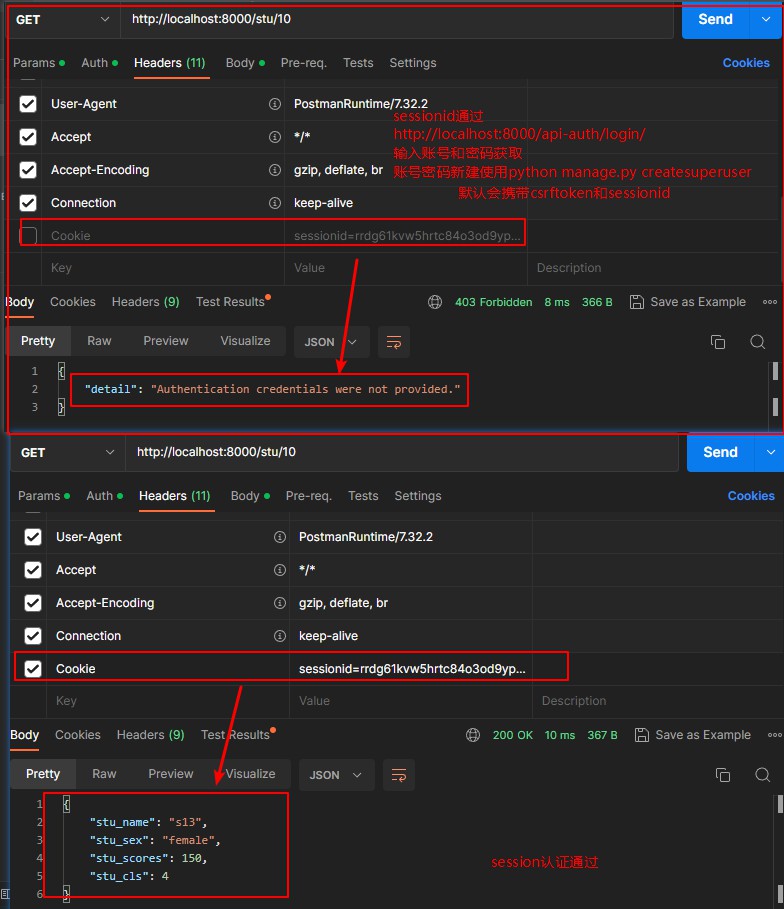Image resolution: width=784 pixels, height=909 pixels.
Task: Disable the checked Cookie header in lower request
Action: tap(33, 668)
